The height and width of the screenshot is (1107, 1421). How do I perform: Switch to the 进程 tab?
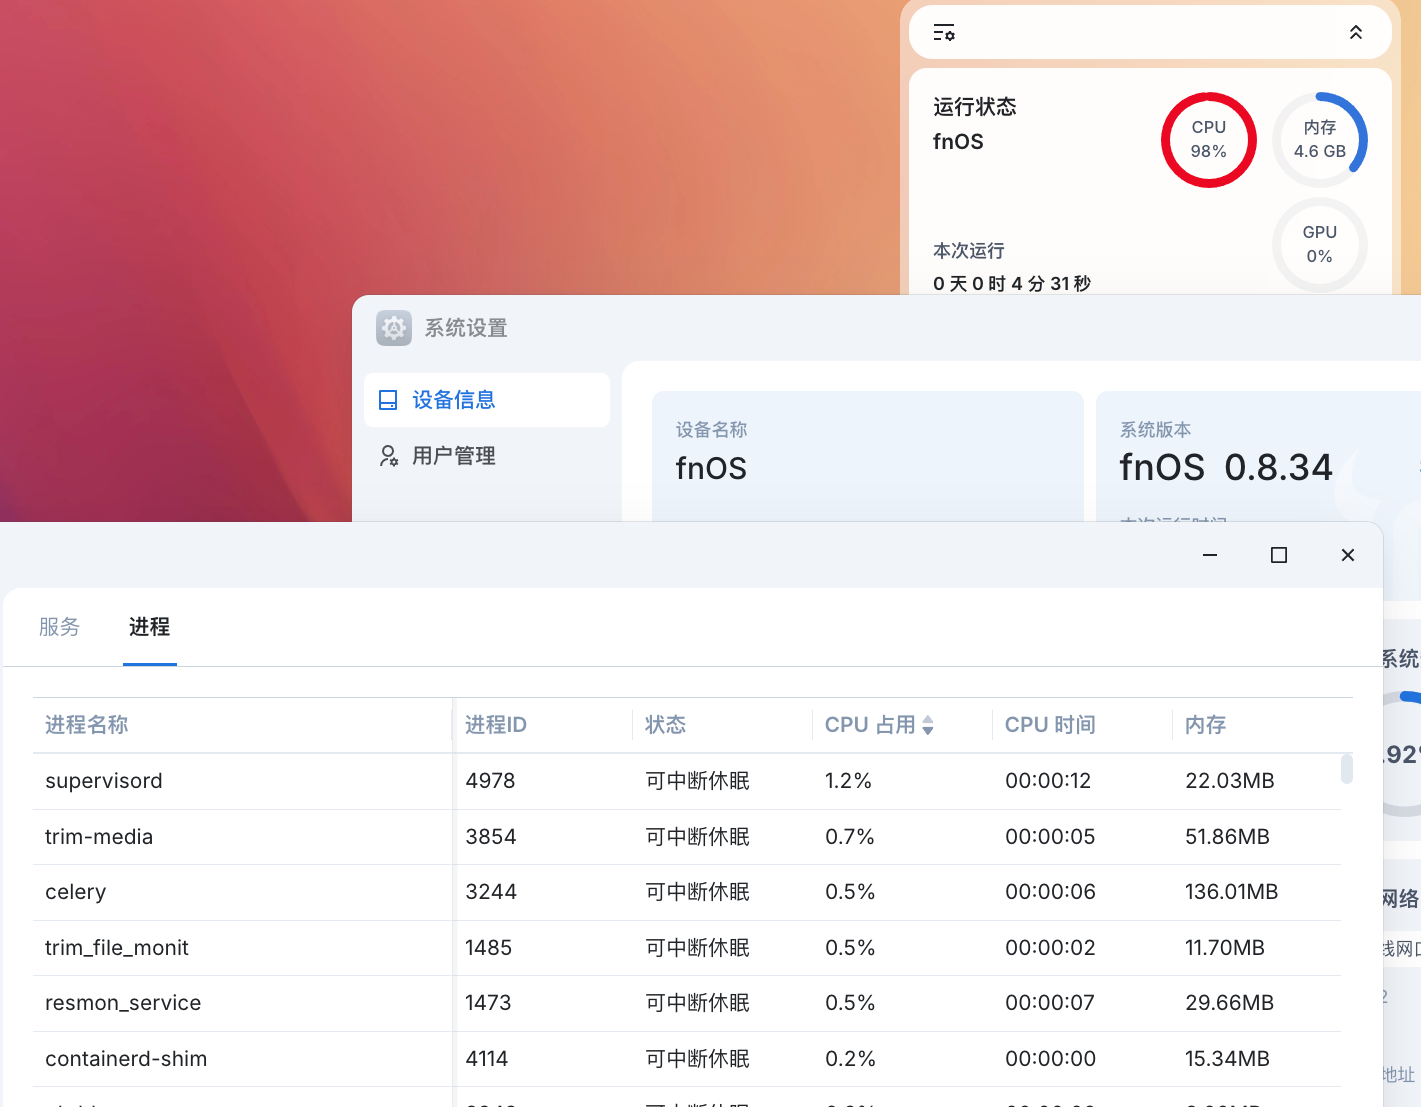pyautogui.click(x=149, y=627)
